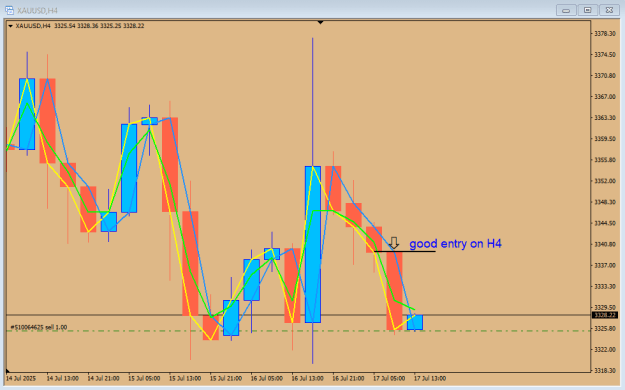Click price axis label 3370.80
Image resolution: width=625 pixels, height=390 pixels.
click(x=605, y=76)
